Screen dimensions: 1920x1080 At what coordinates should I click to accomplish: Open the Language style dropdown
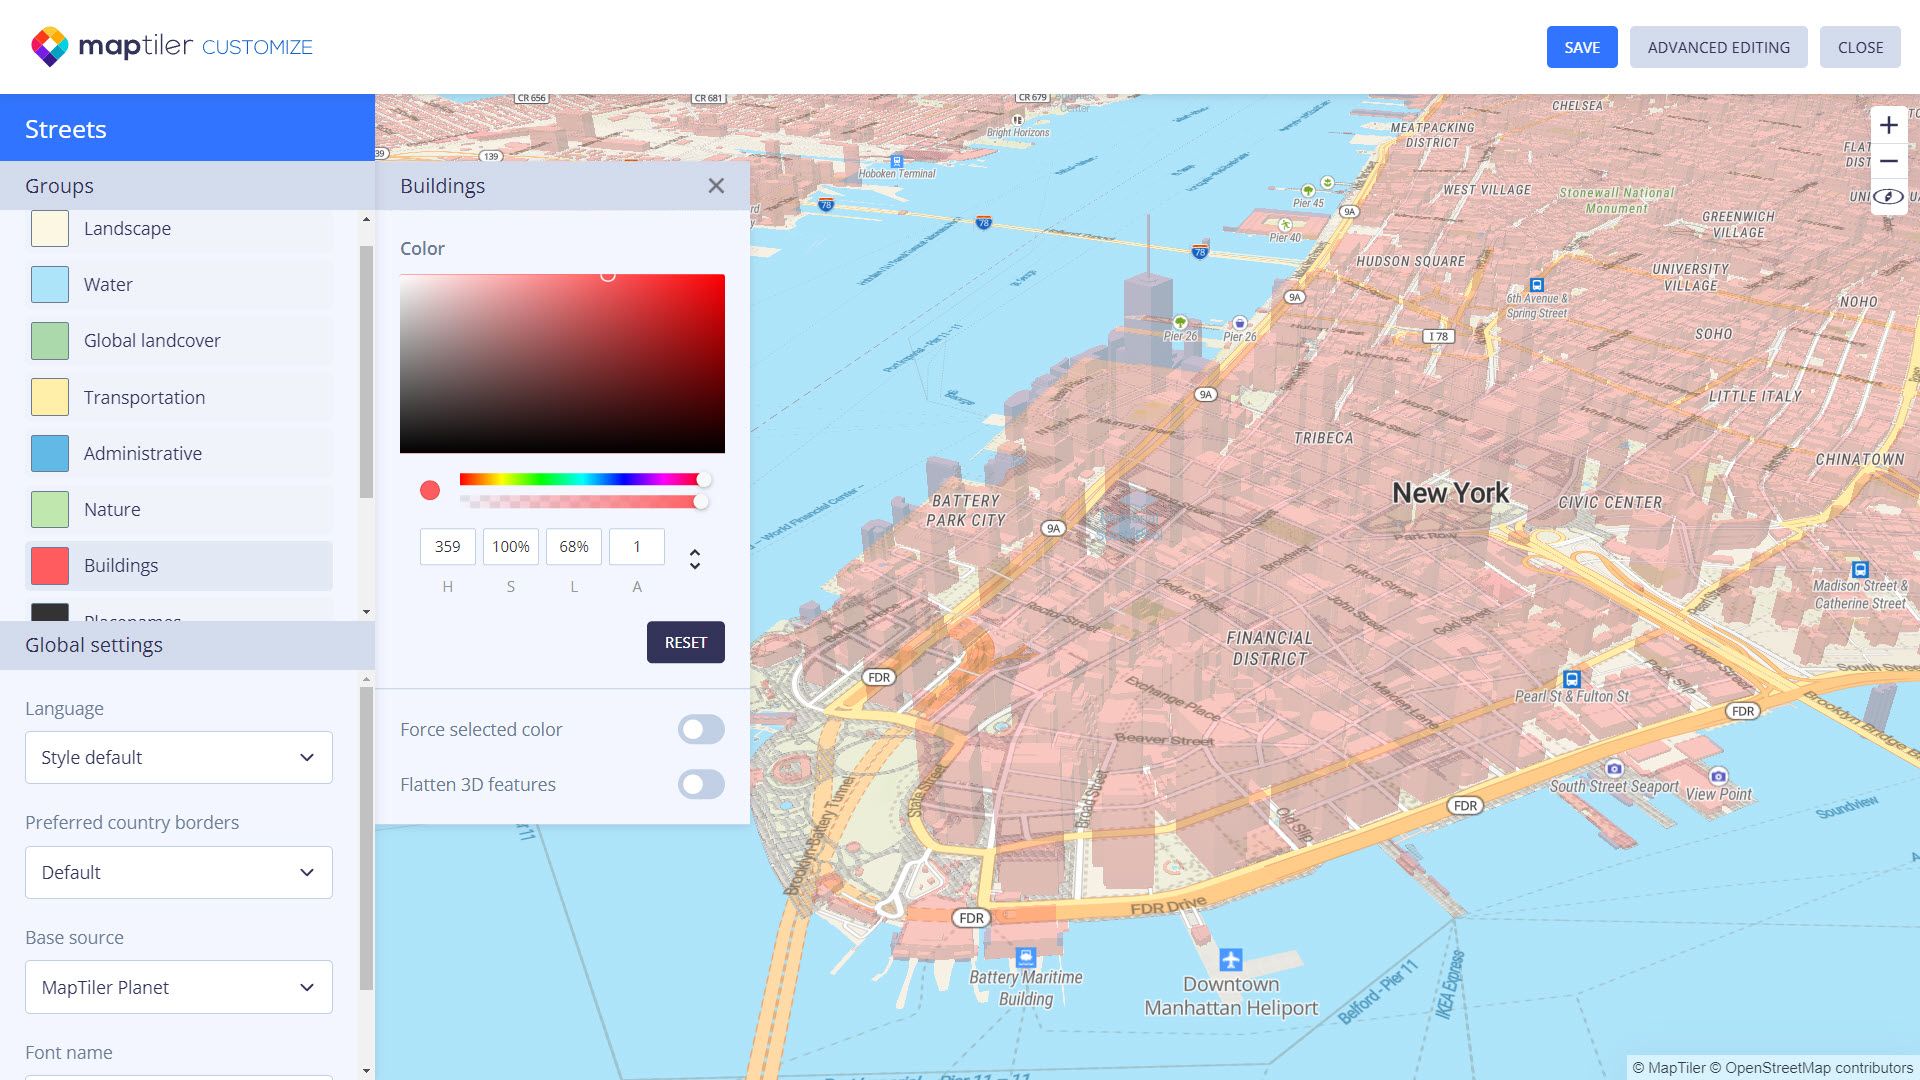(x=178, y=757)
